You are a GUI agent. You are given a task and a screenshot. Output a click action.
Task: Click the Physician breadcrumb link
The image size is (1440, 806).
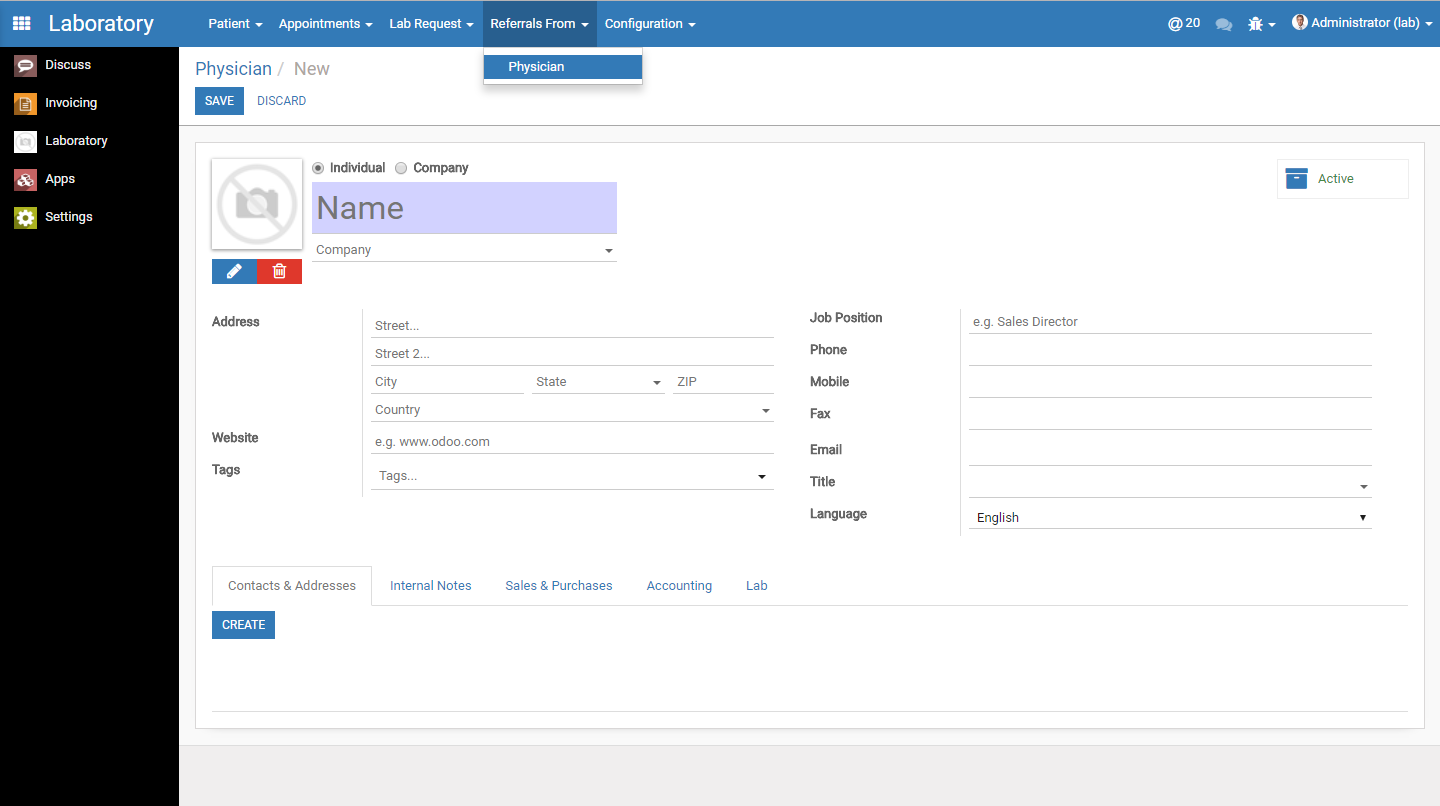click(233, 69)
